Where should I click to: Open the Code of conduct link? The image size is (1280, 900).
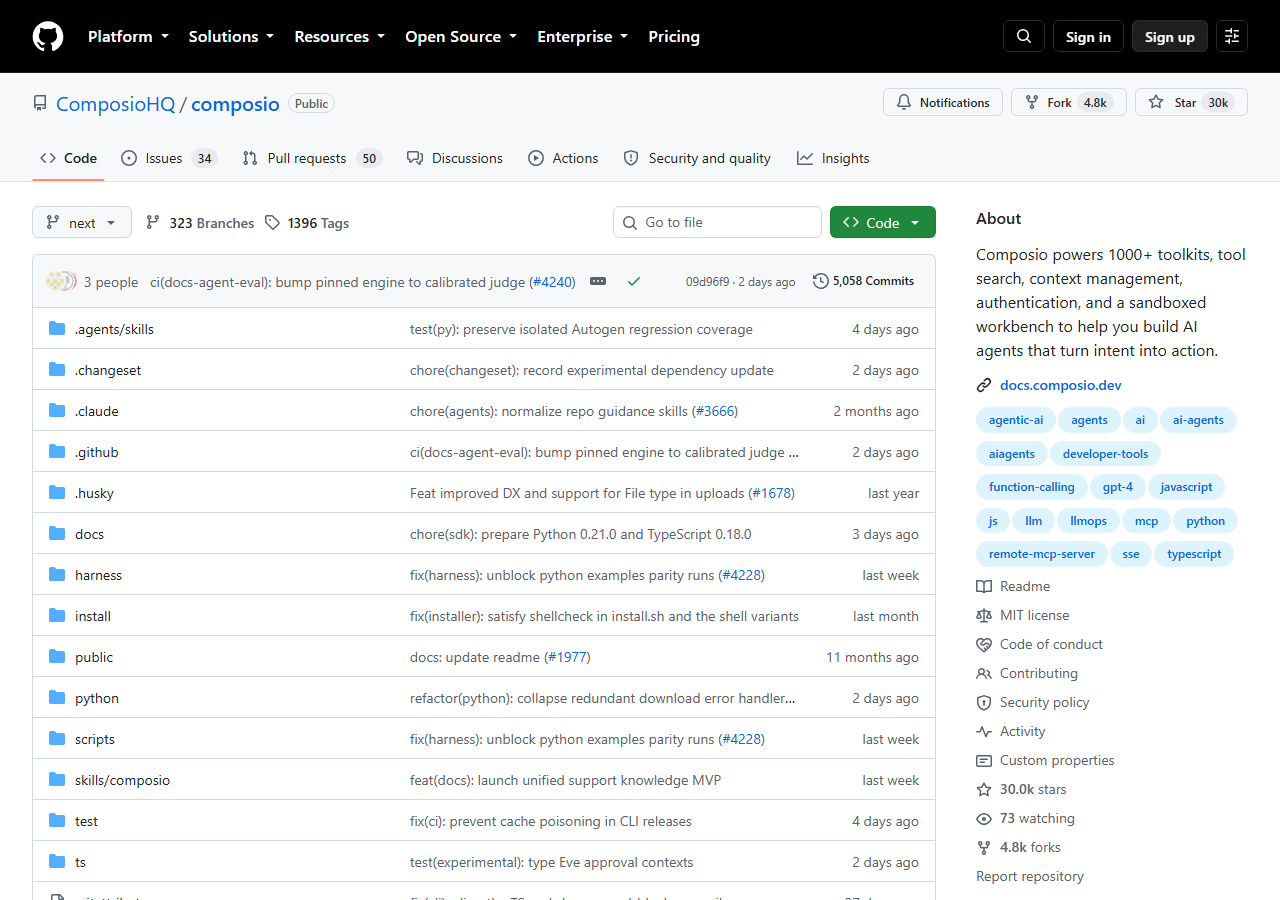[x=1040, y=644]
